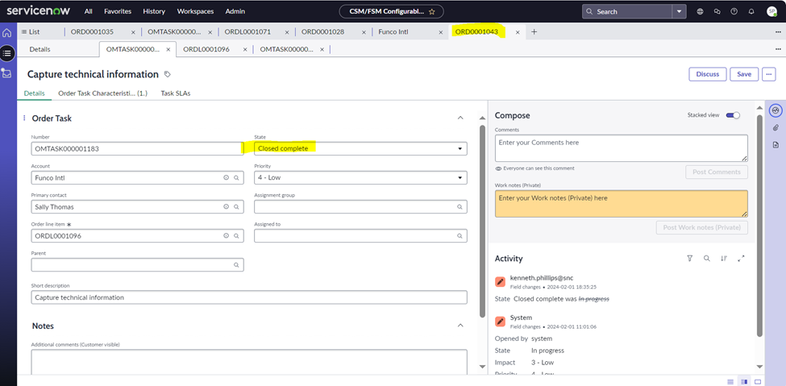Collapse the Order Task section

pyautogui.click(x=460, y=118)
